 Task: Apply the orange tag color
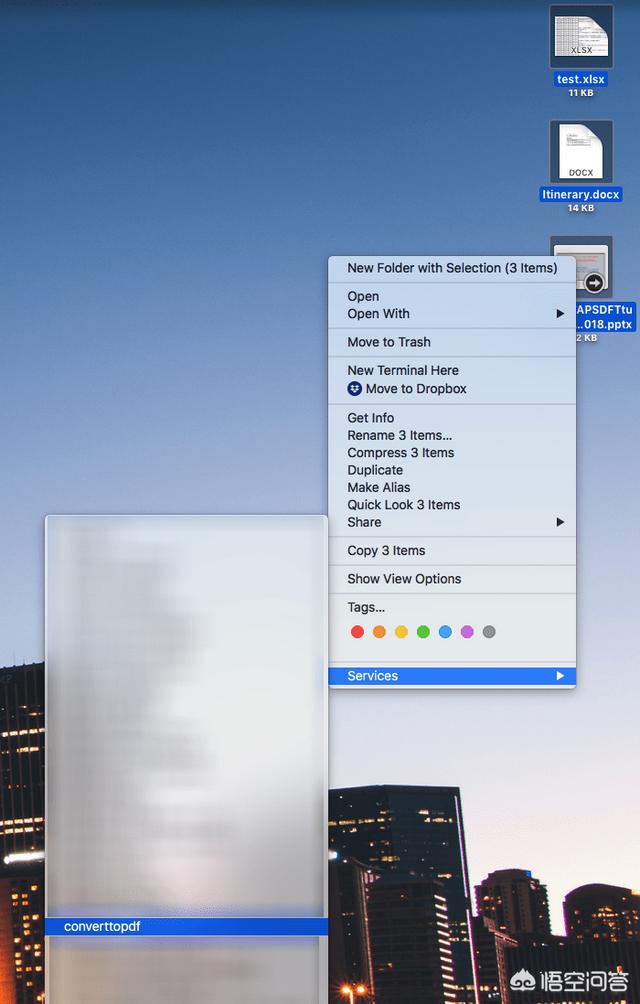(x=380, y=632)
